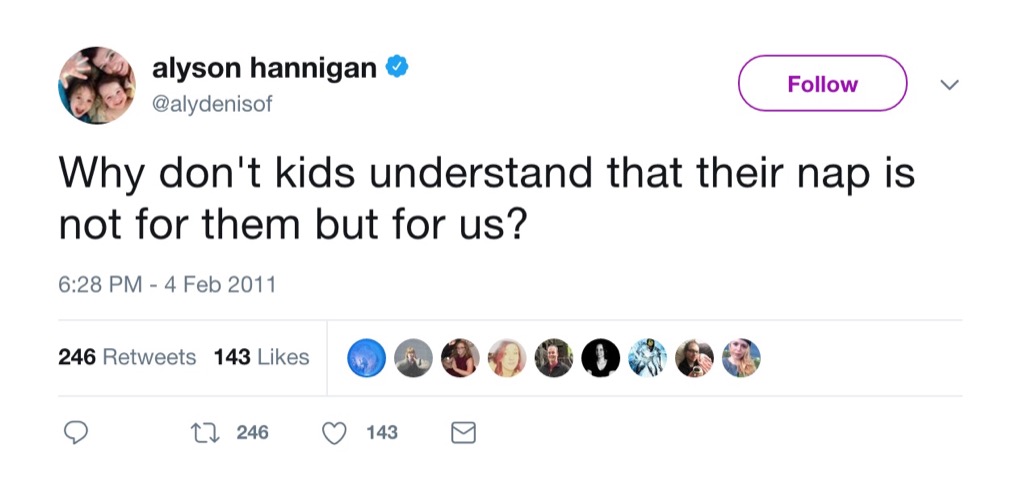Click the reply speech bubble icon
This screenshot has height=484, width=1024.
pyautogui.click(x=77, y=433)
